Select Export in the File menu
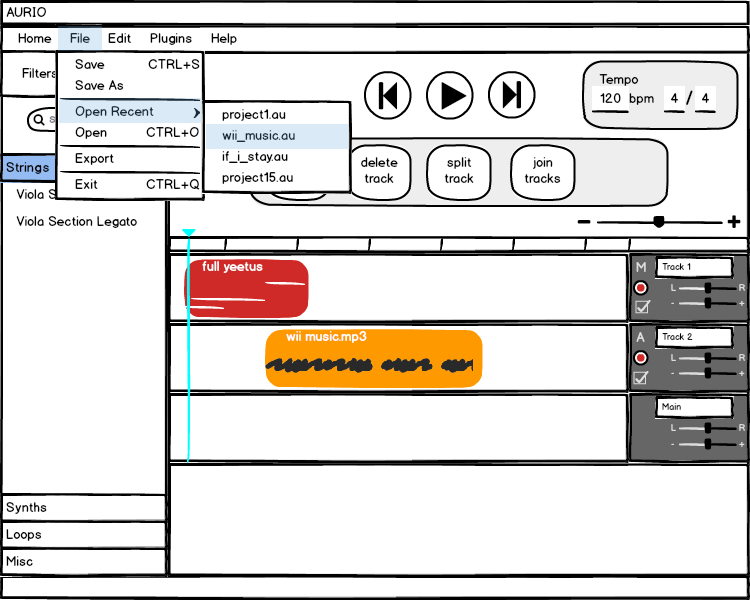 (130, 158)
